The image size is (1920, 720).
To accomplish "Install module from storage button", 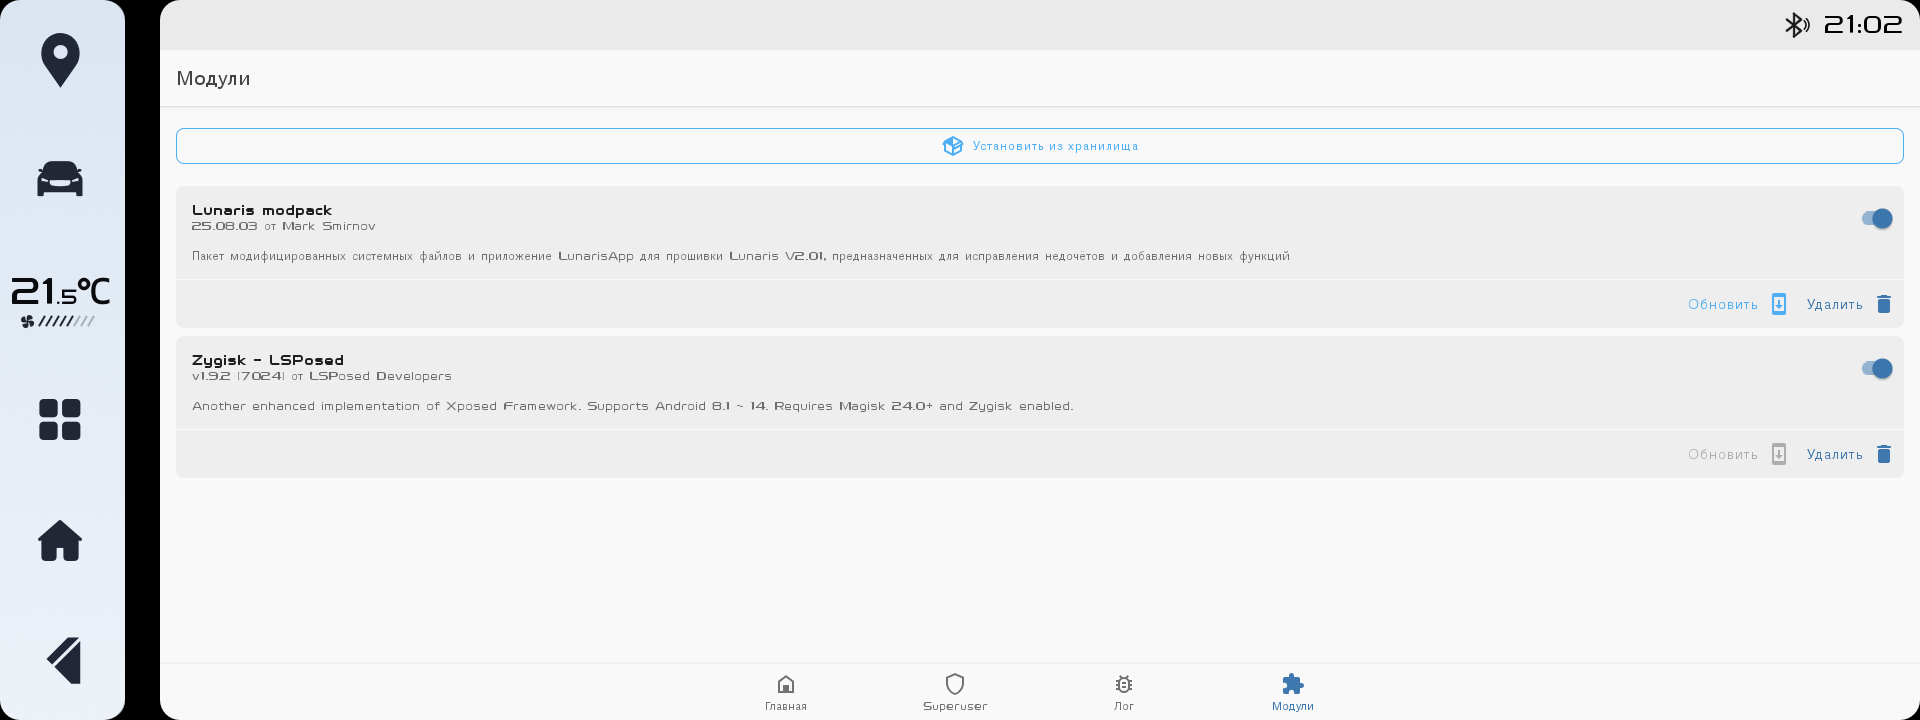I will [x=1040, y=146].
